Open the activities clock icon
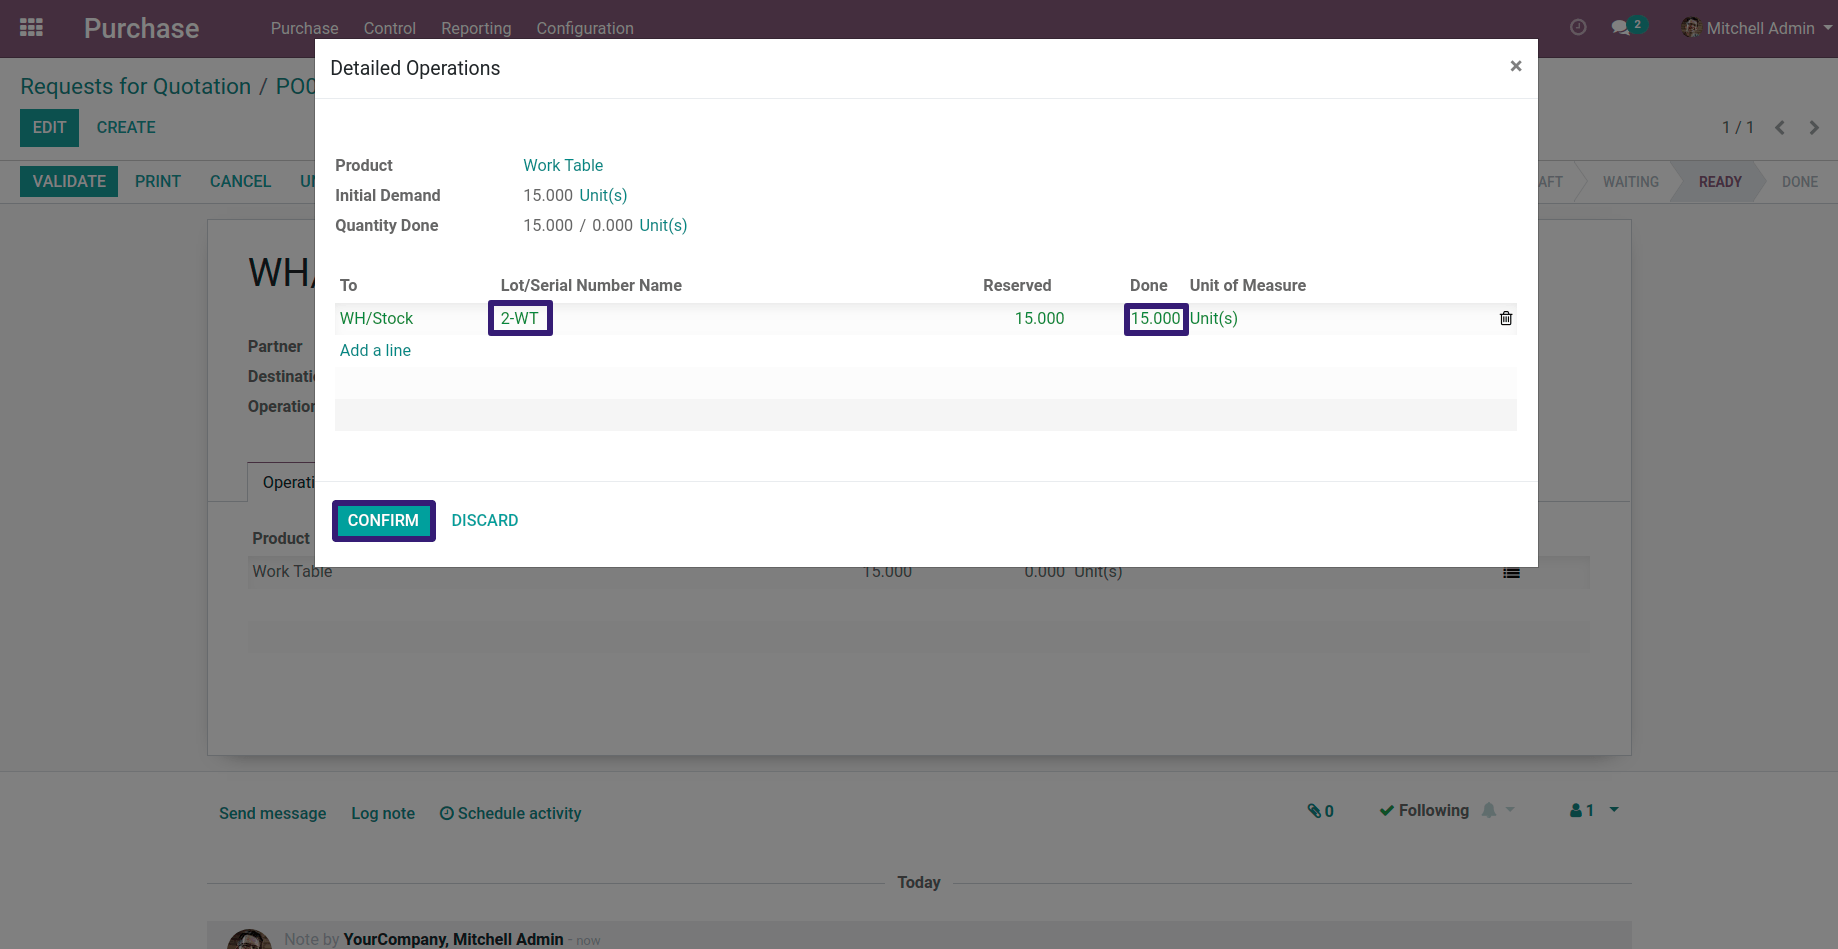The image size is (1838, 949). coord(1578,28)
